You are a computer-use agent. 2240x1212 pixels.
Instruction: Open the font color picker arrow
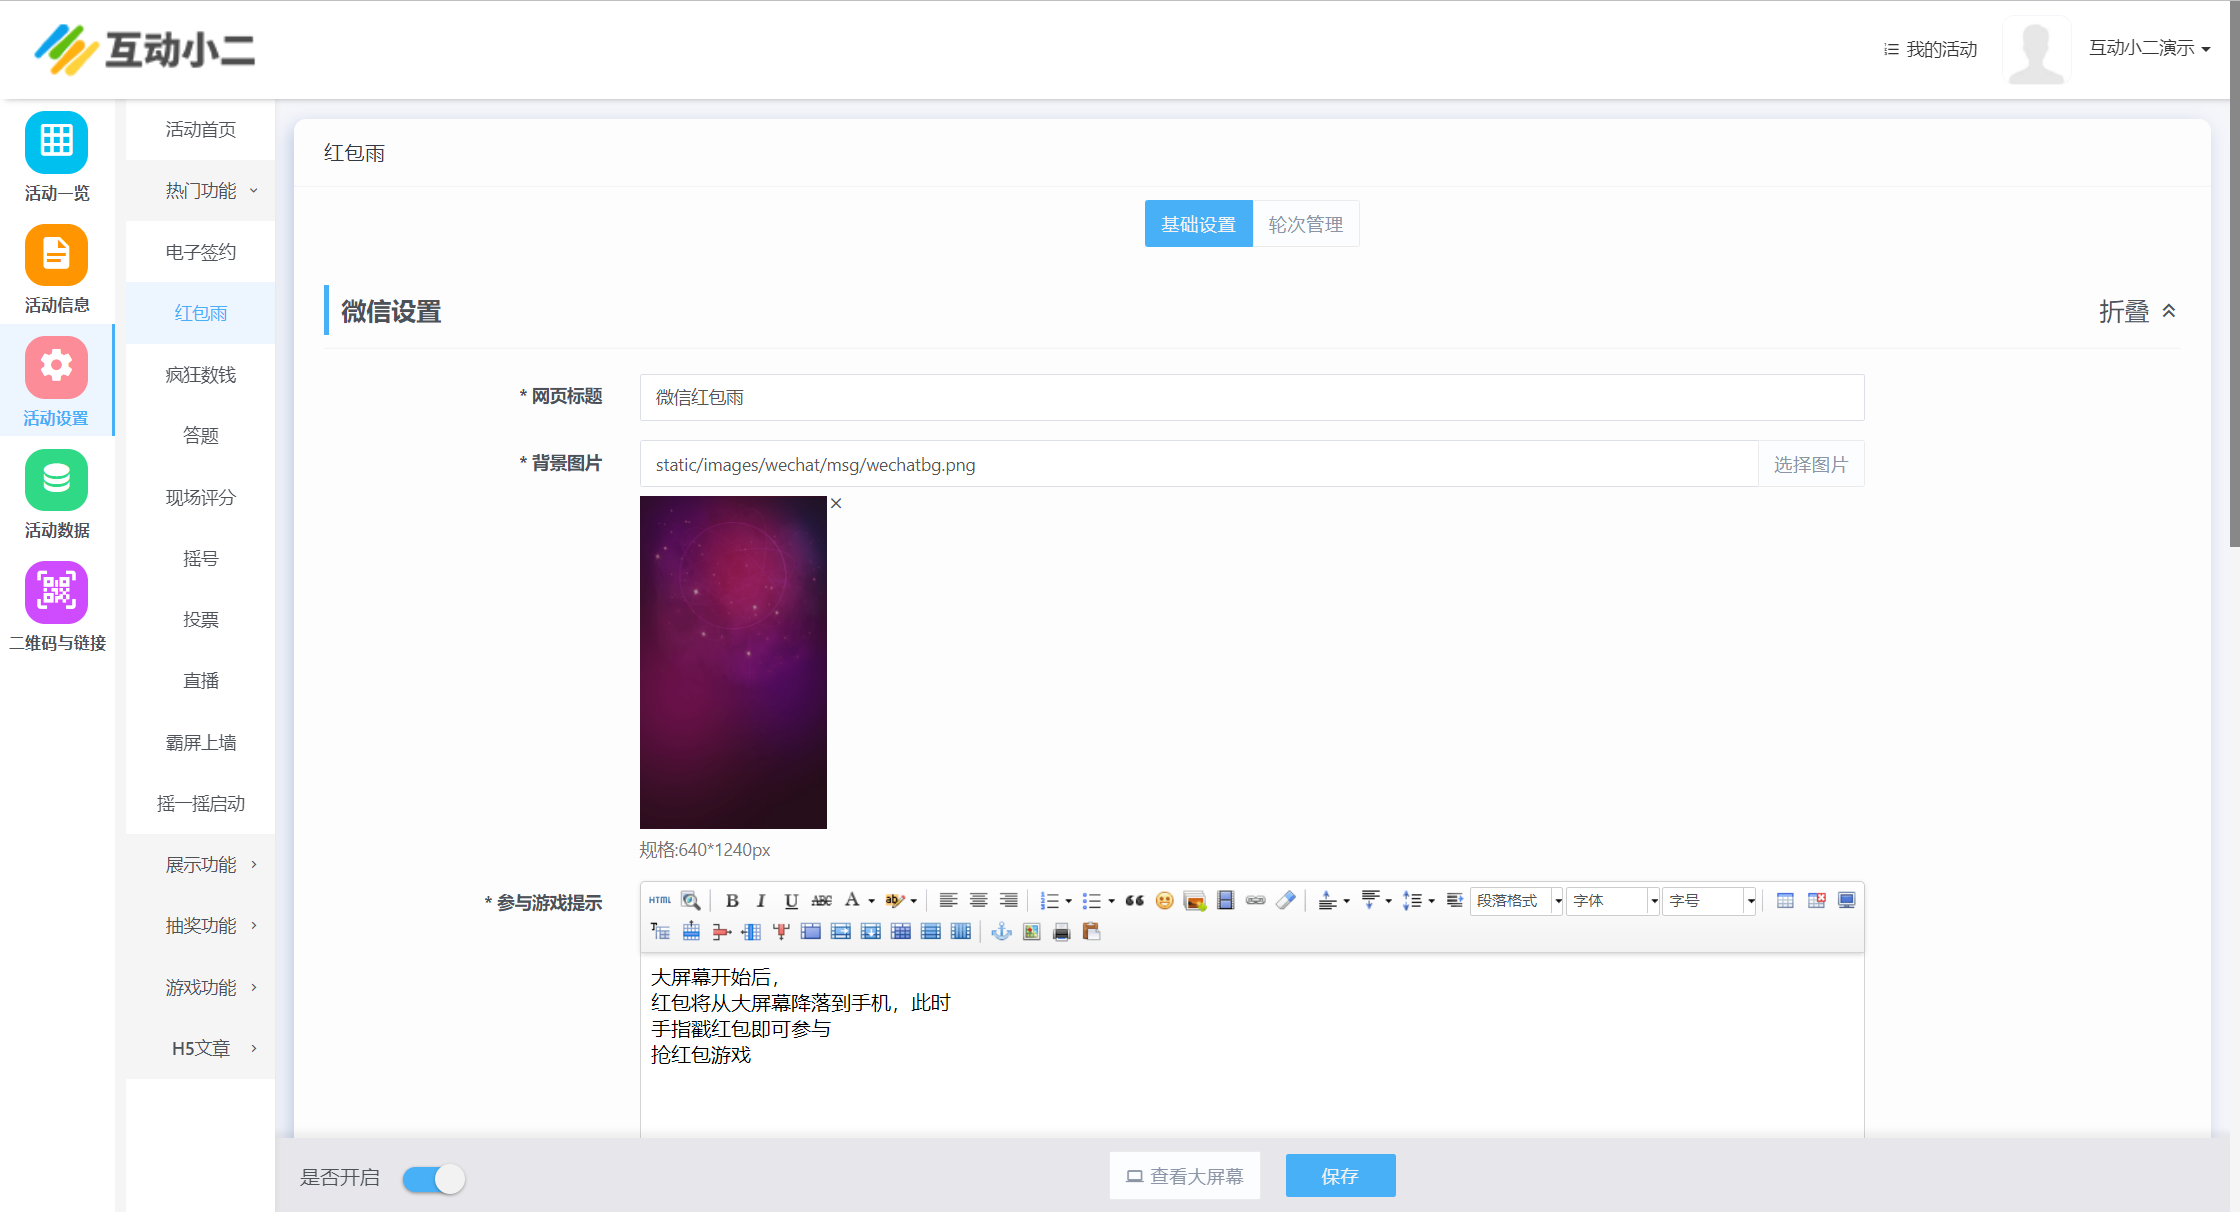[872, 901]
